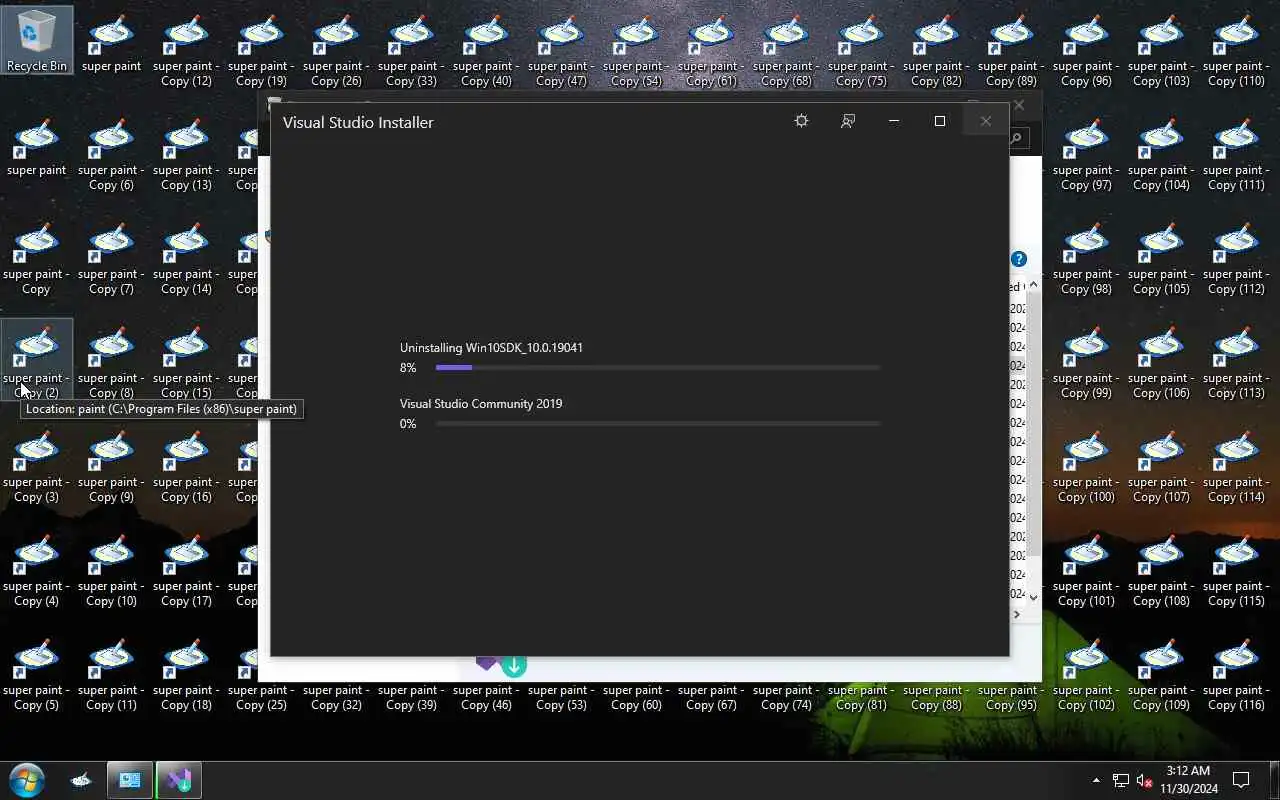The image size is (1280, 800).
Task: Show hidden system tray icons
Action: pos(1096,780)
